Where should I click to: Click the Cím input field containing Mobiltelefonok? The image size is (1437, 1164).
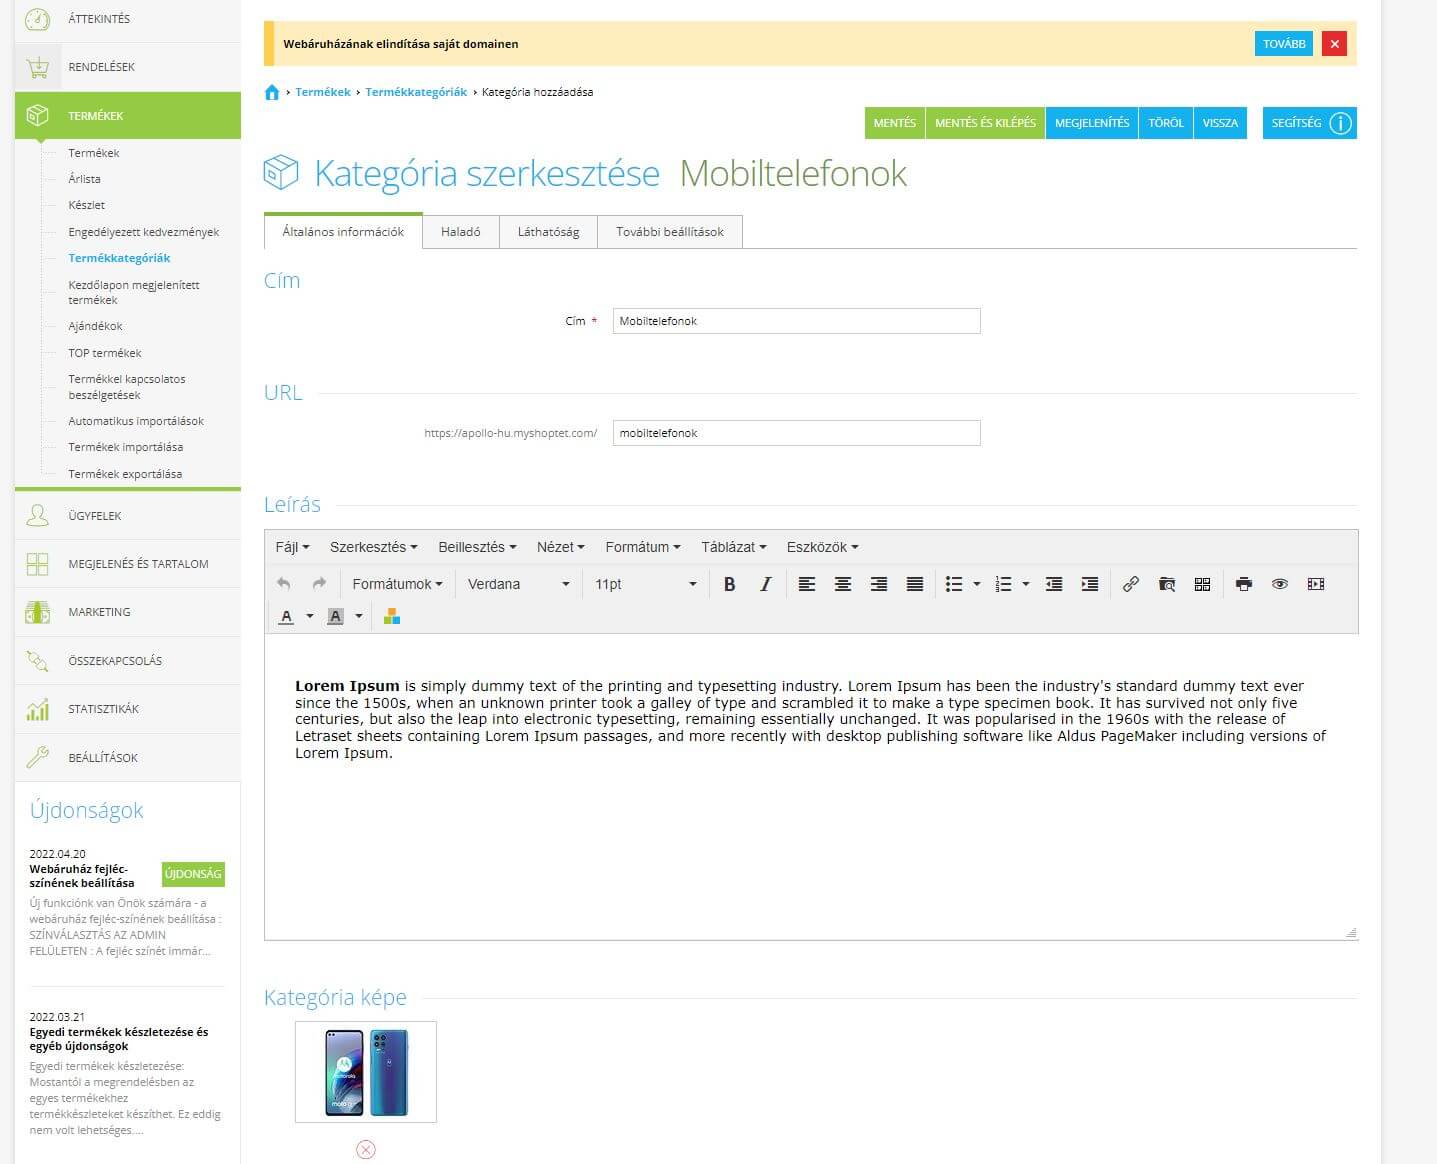(796, 321)
